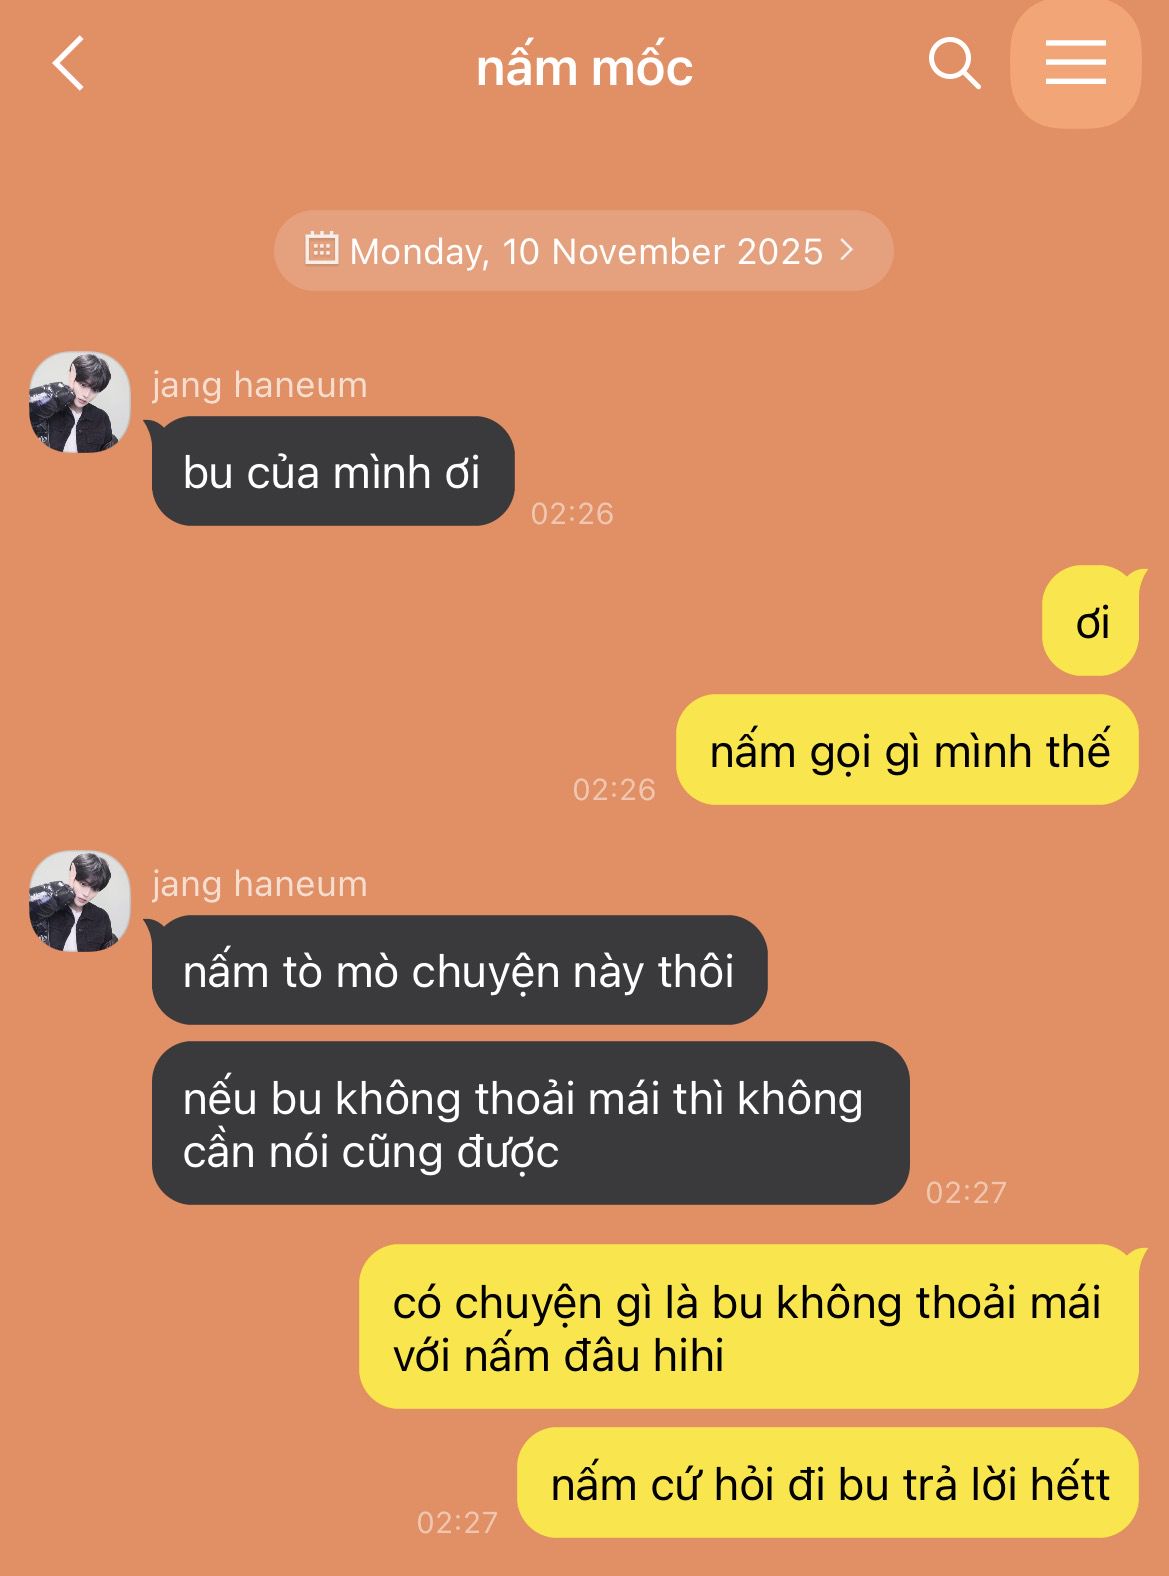
Task: Select the yellow "ơi" message bubble
Action: [1091, 621]
